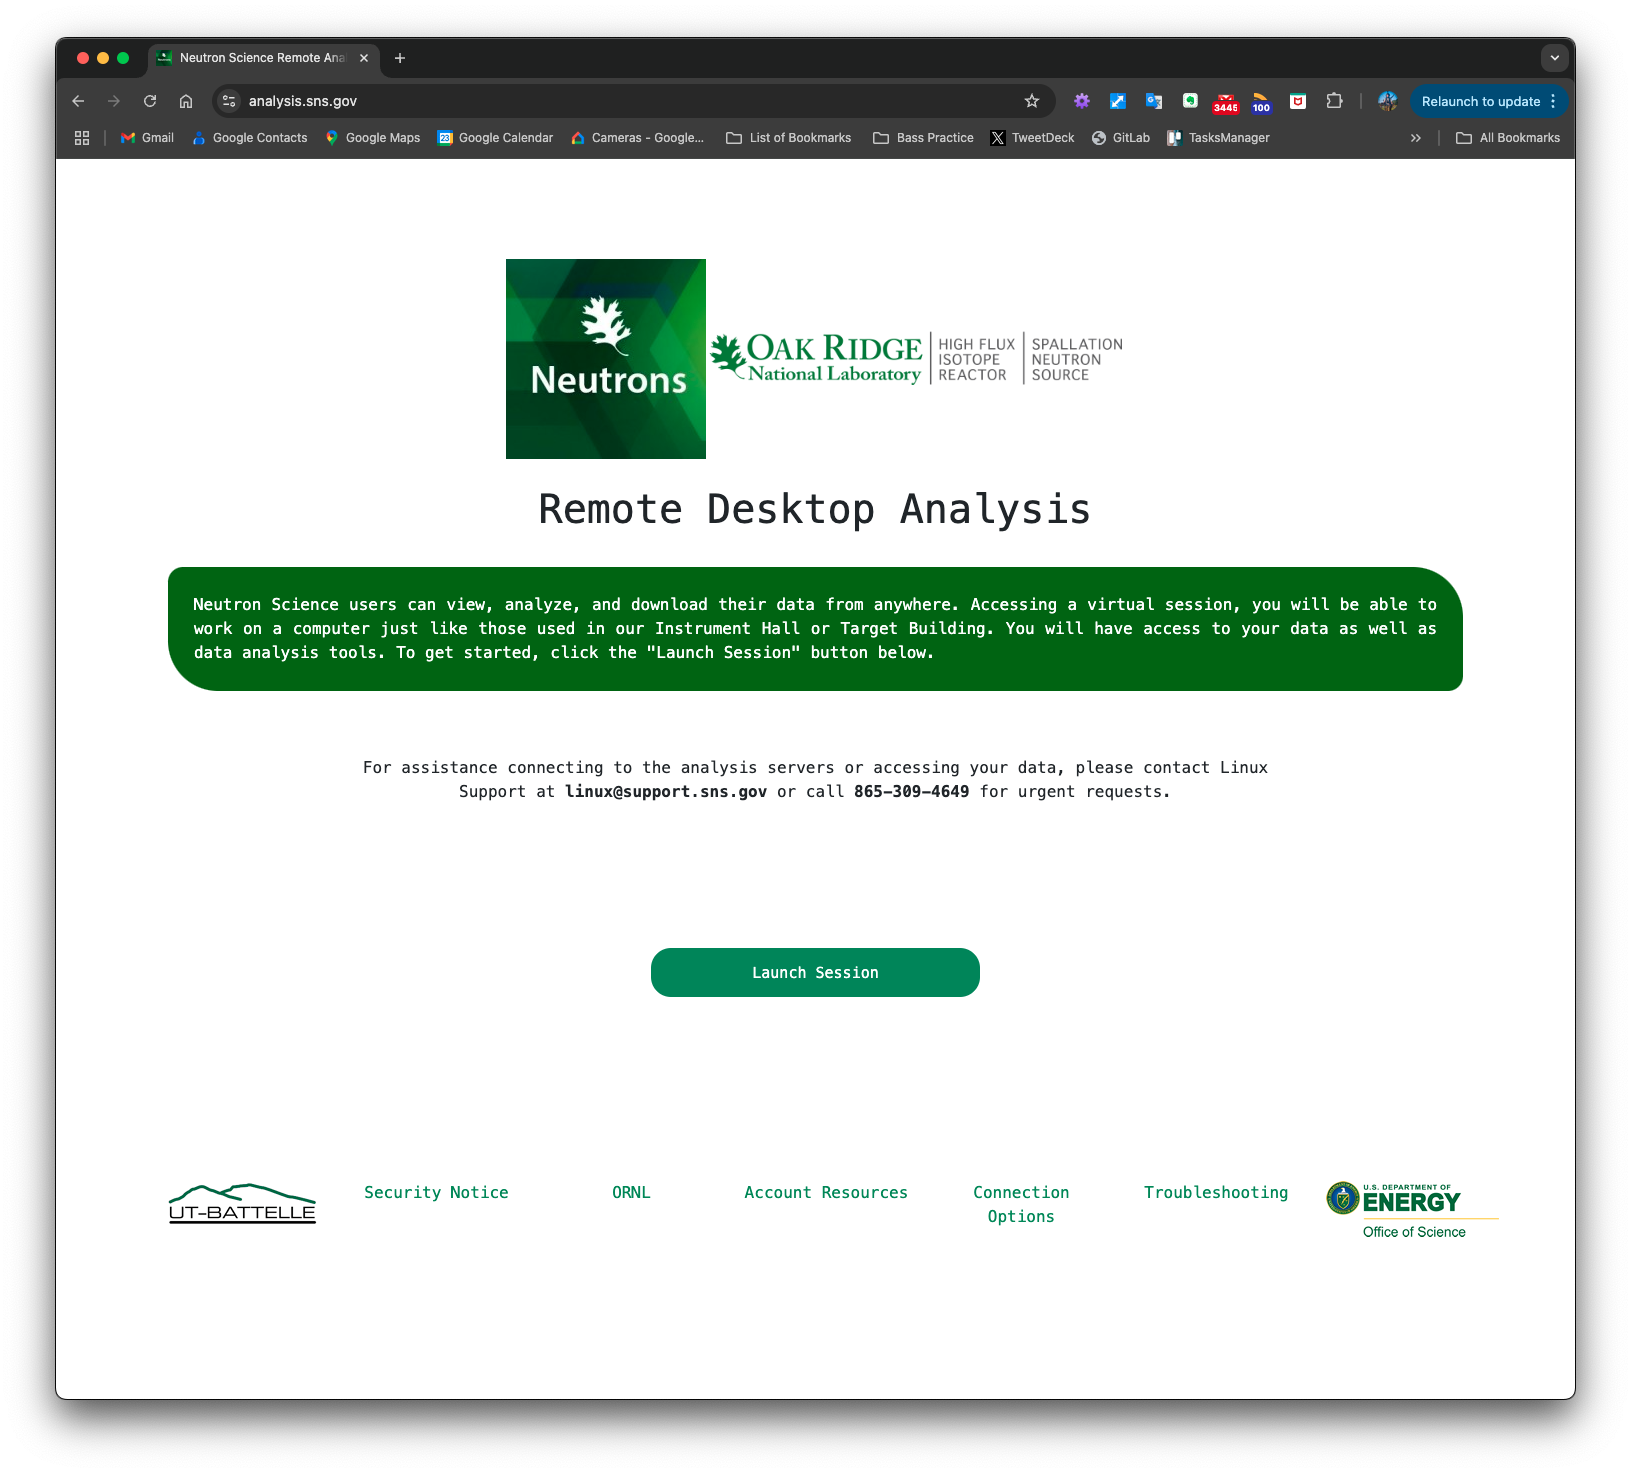Screen dimensions: 1631x1473
Task: Open the TasksManager bookmark
Action: 1218,138
